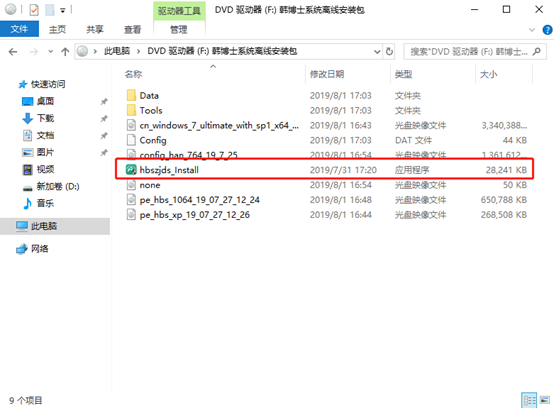Click the pin icon next to 图片
554x408 pixels.
(x=104, y=153)
